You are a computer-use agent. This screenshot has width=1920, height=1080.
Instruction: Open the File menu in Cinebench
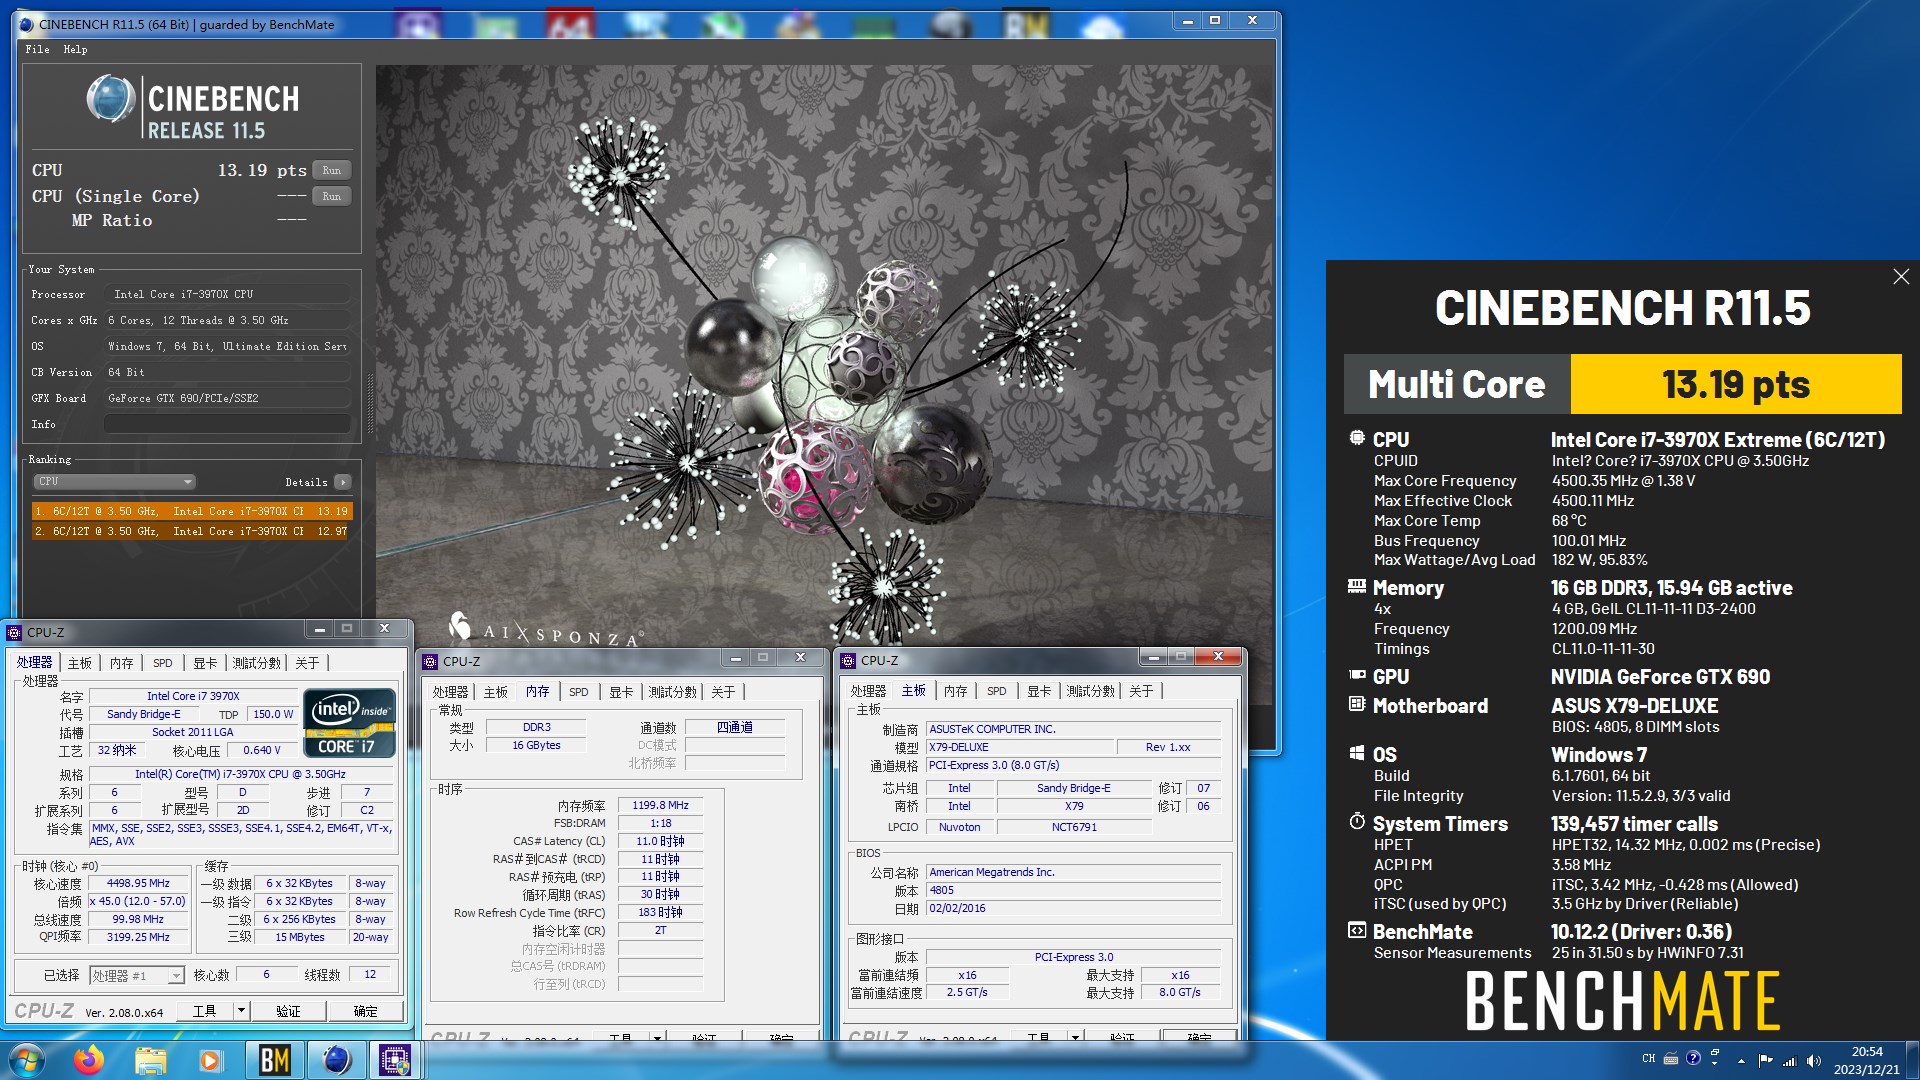[x=37, y=49]
